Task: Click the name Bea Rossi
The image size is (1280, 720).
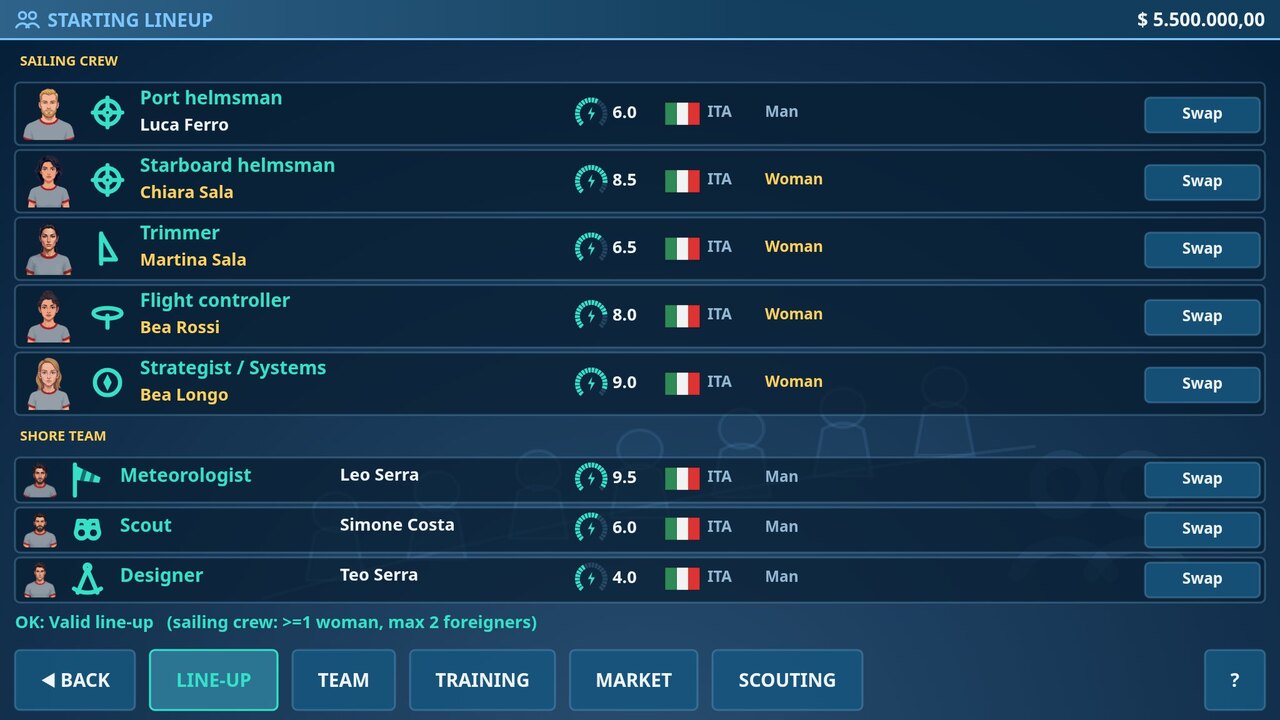Action: tap(180, 327)
